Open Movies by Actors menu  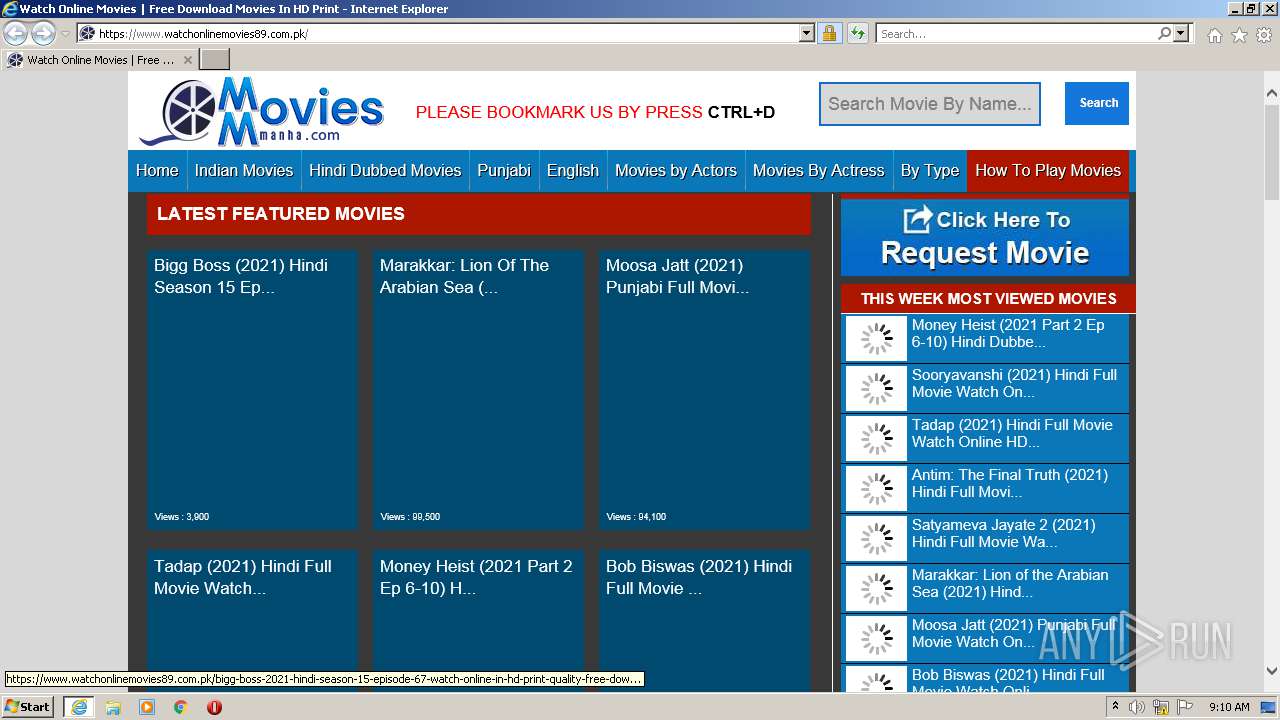pos(676,170)
